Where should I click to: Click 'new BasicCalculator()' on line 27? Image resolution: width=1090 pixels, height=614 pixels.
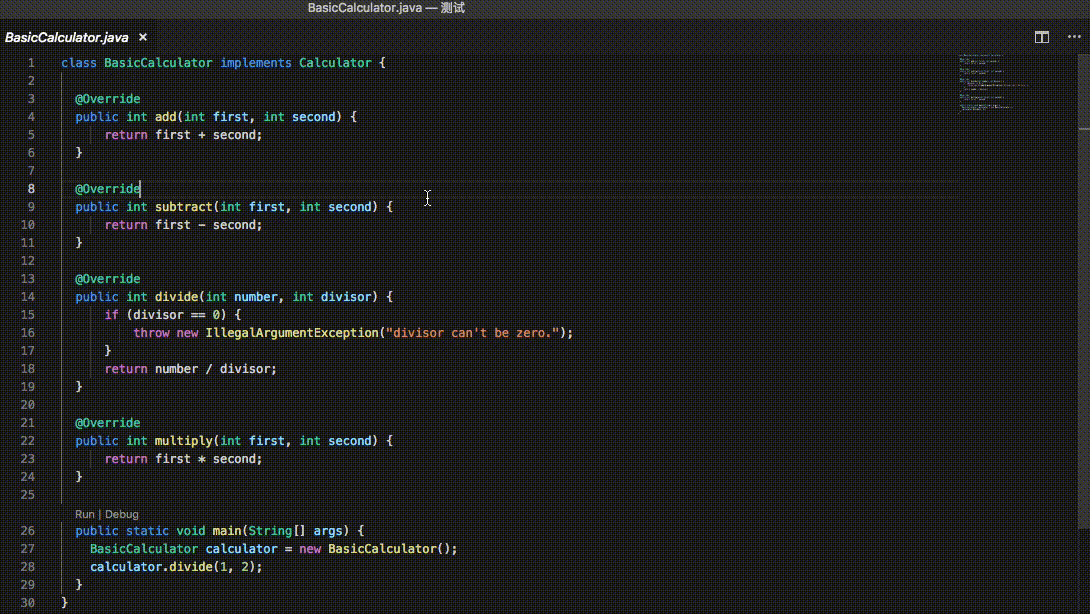pyautogui.click(x=375, y=549)
